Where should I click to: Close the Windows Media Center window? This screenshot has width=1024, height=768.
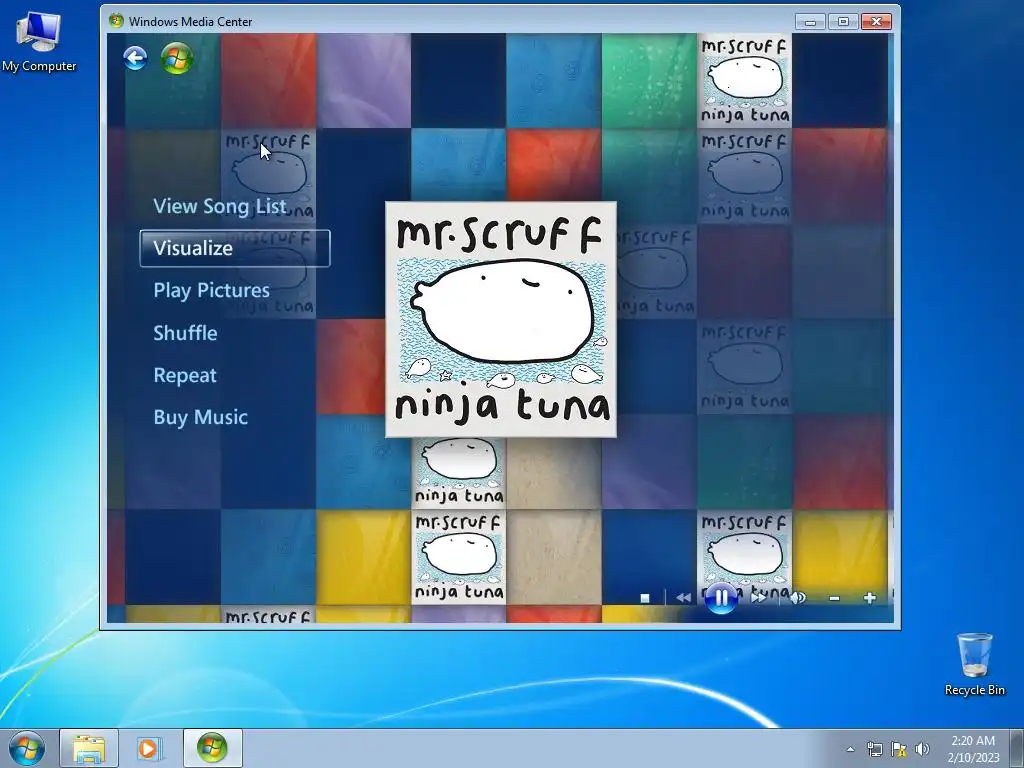click(876, 22)
